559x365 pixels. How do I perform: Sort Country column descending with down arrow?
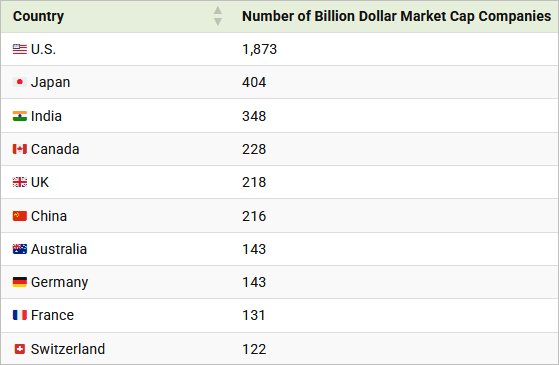point(218,21)
